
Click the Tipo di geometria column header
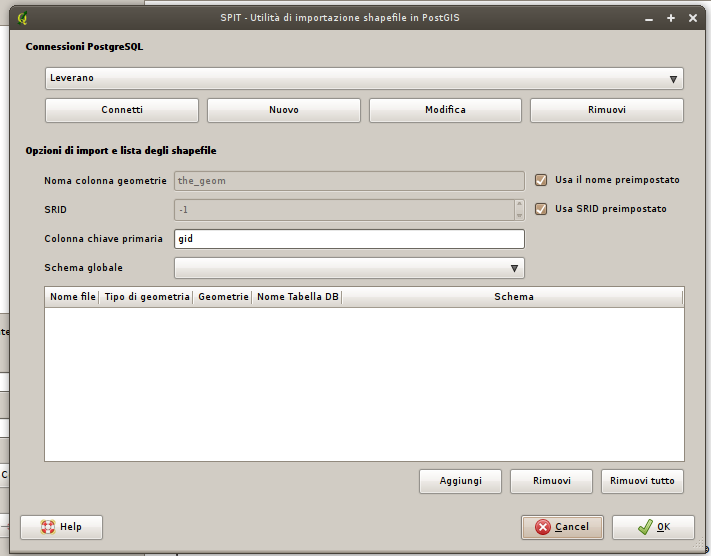pyautogui.click(x=146, y=297)
